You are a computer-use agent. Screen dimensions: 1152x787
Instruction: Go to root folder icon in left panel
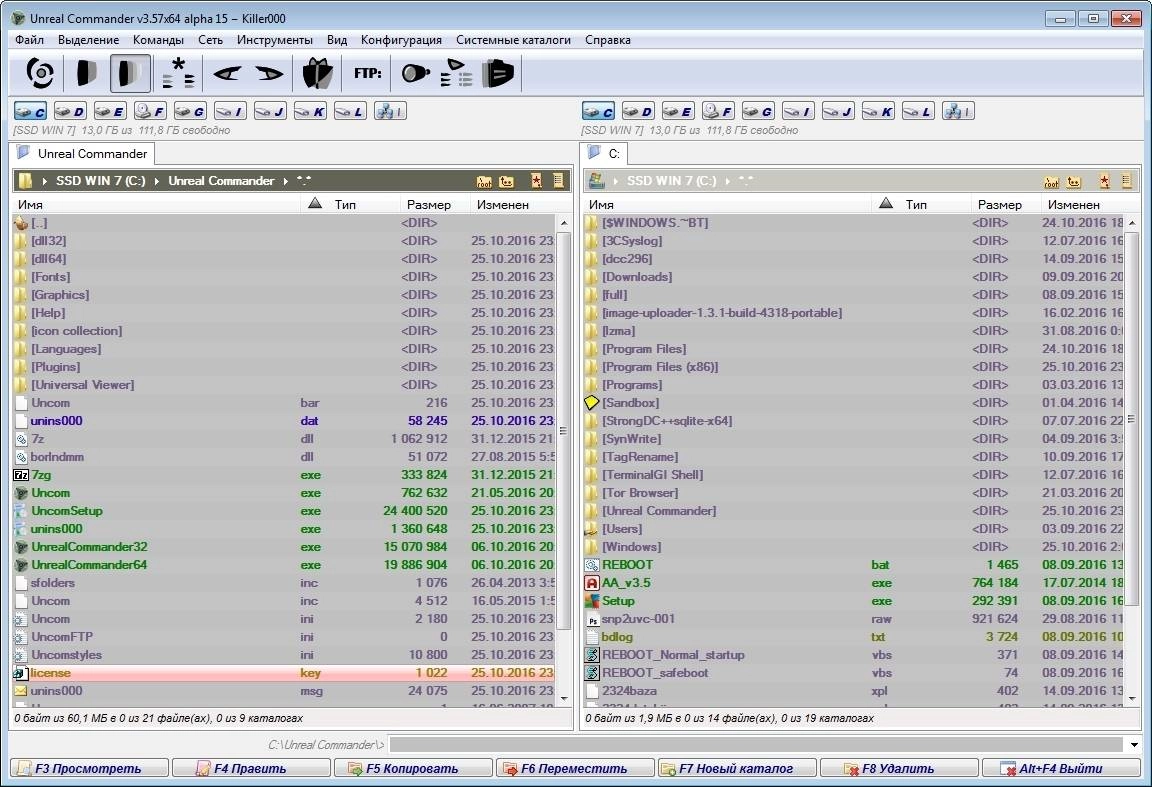point(484,181)
